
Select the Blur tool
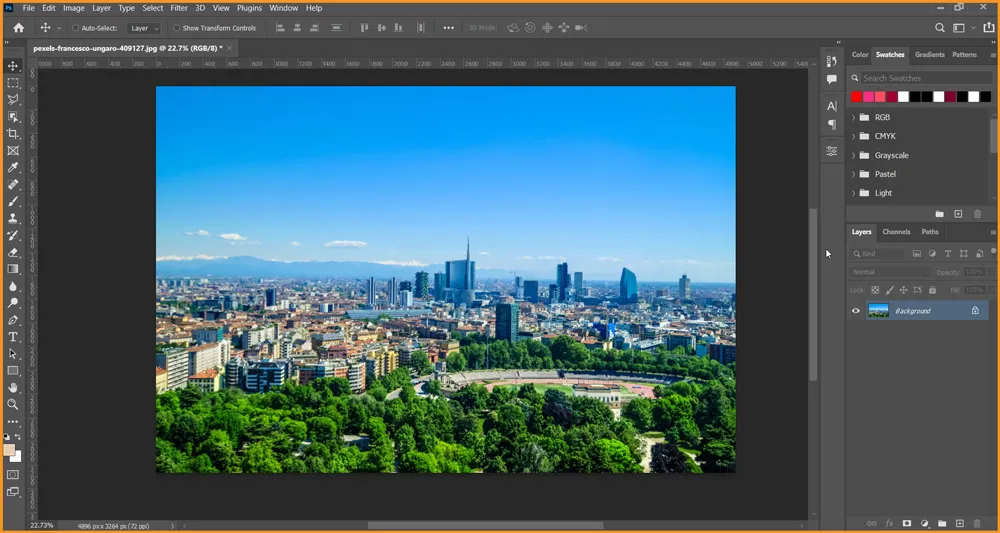coord(13,286)
